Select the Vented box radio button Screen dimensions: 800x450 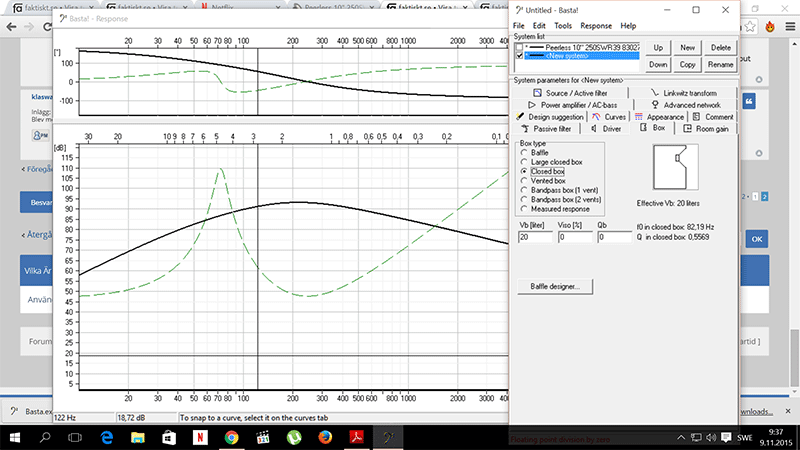point(523,181)
